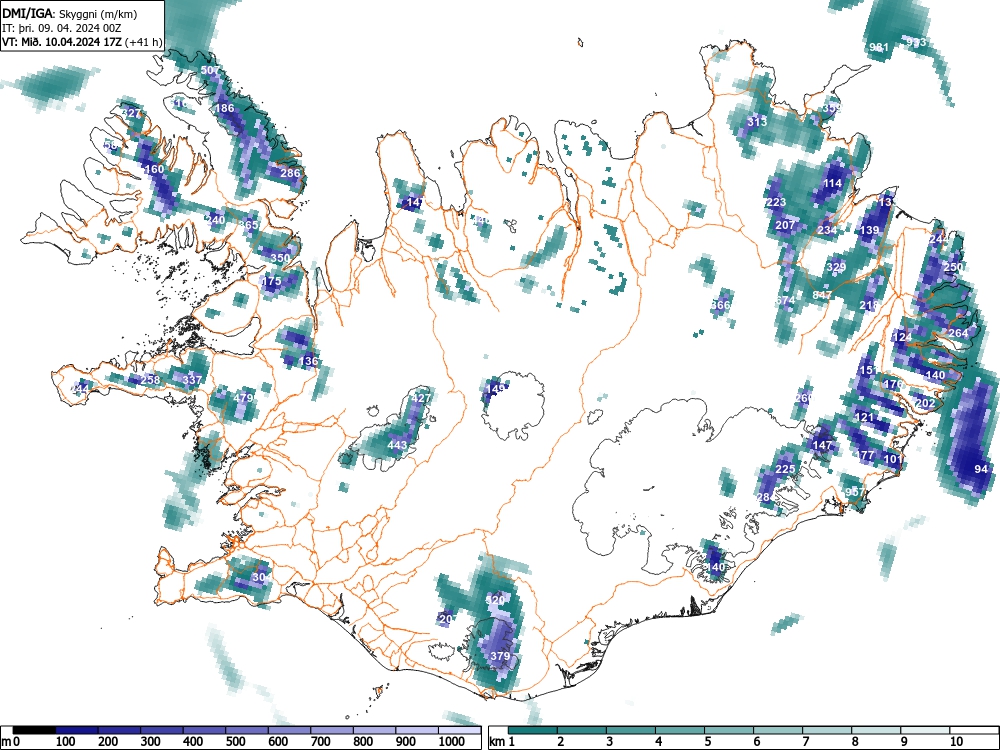The height and width of the screenshot is (750, 1000).
Task: Click the 337 visibility number
Action: tap(192, 380)
